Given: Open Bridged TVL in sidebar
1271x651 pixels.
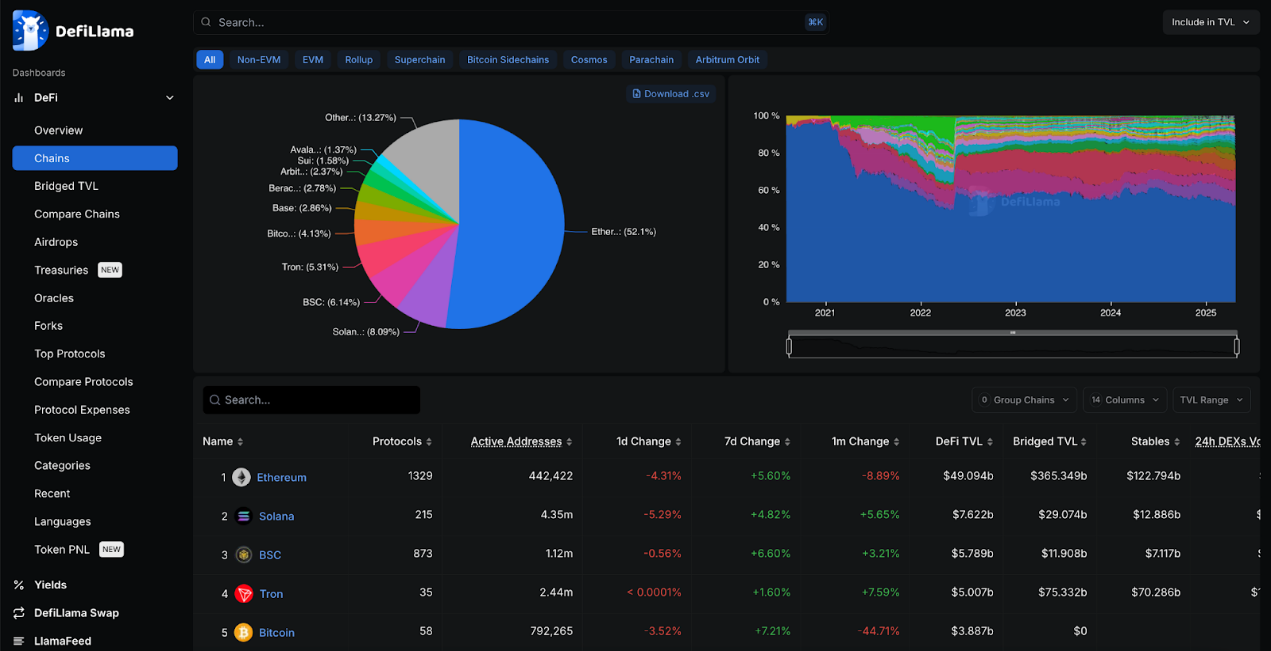Looking at the screenshot, I should [66, 186].
